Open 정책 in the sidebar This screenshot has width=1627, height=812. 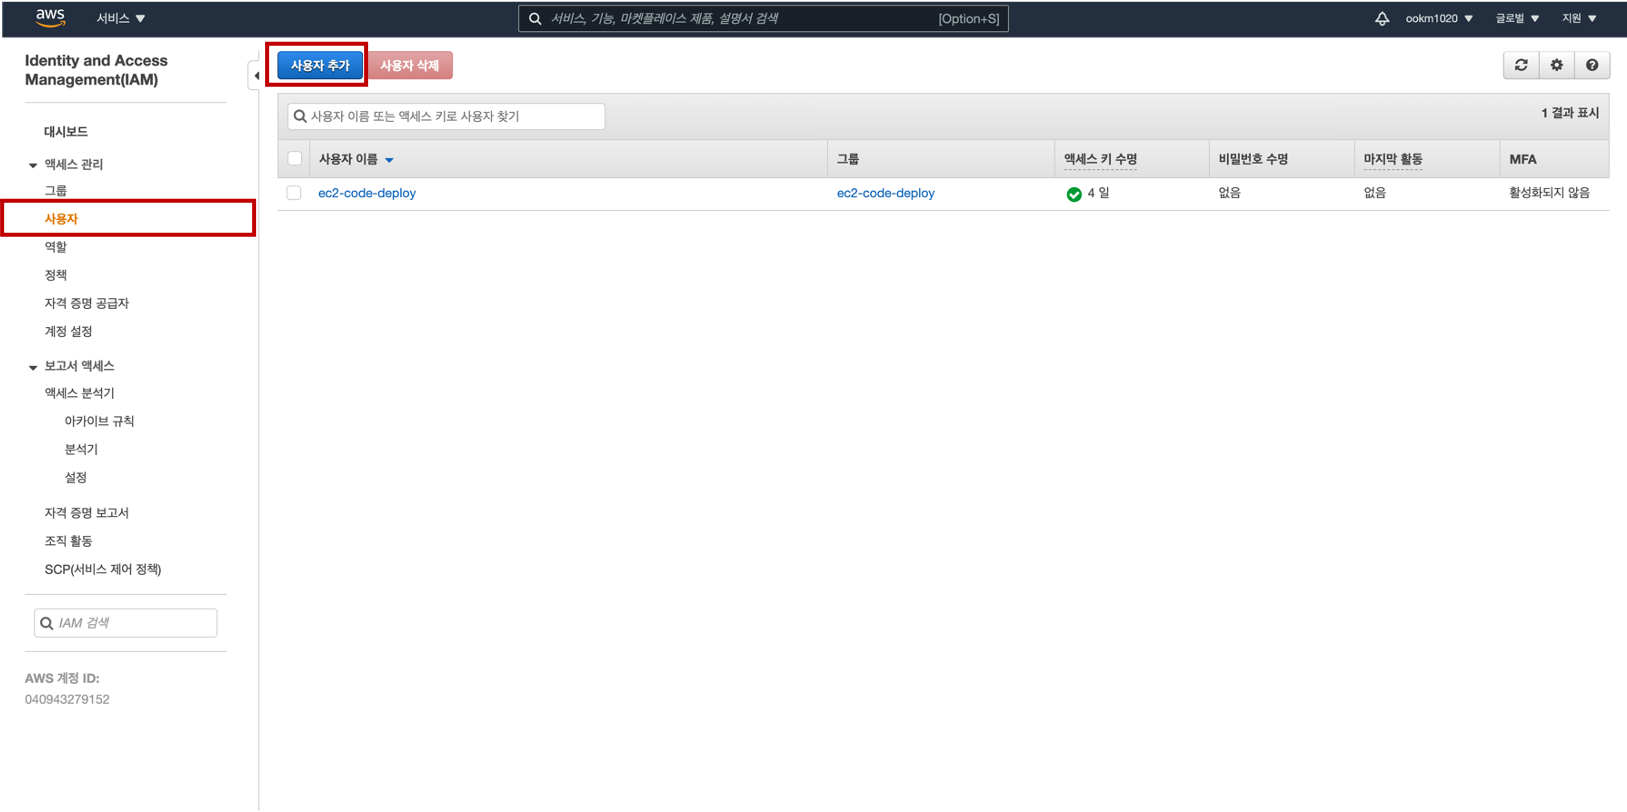click(56, 275)
